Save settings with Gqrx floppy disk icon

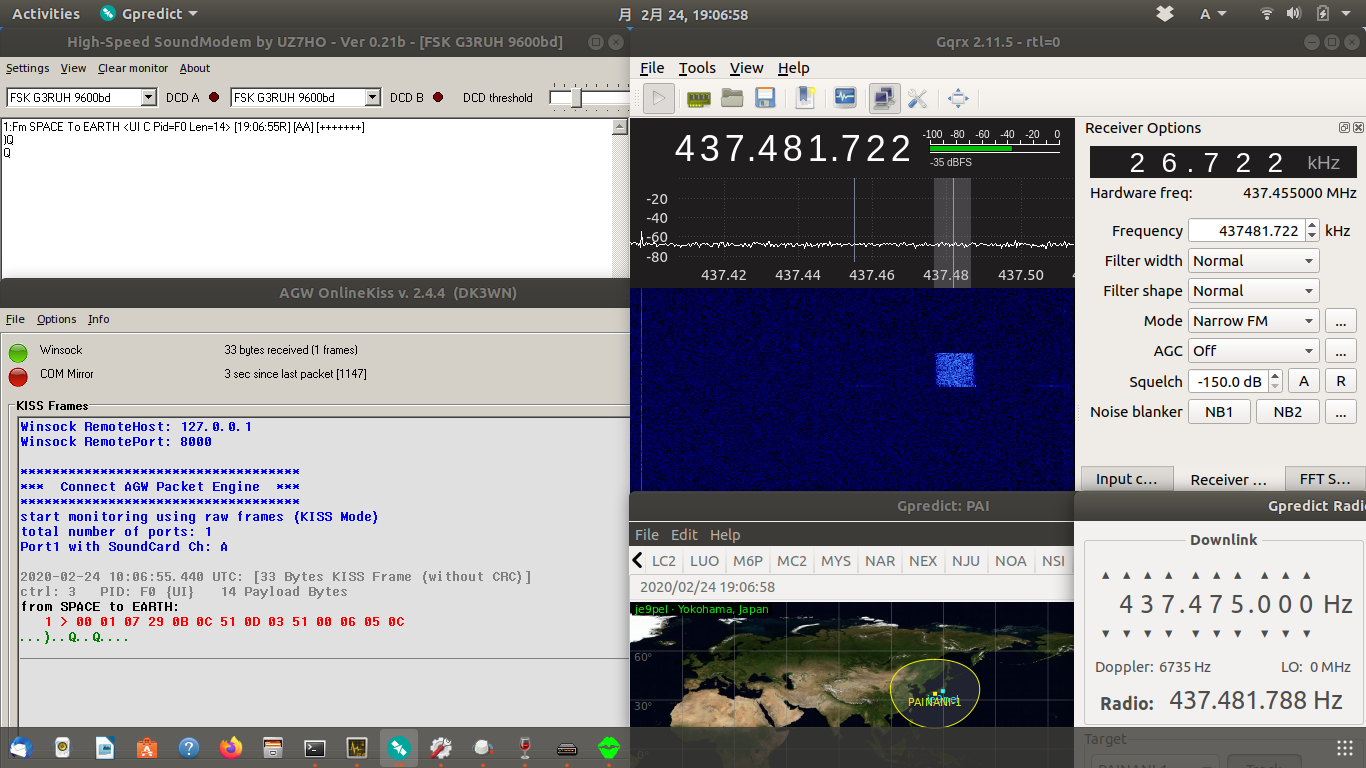pyautogui.click(x=765, y=98)
